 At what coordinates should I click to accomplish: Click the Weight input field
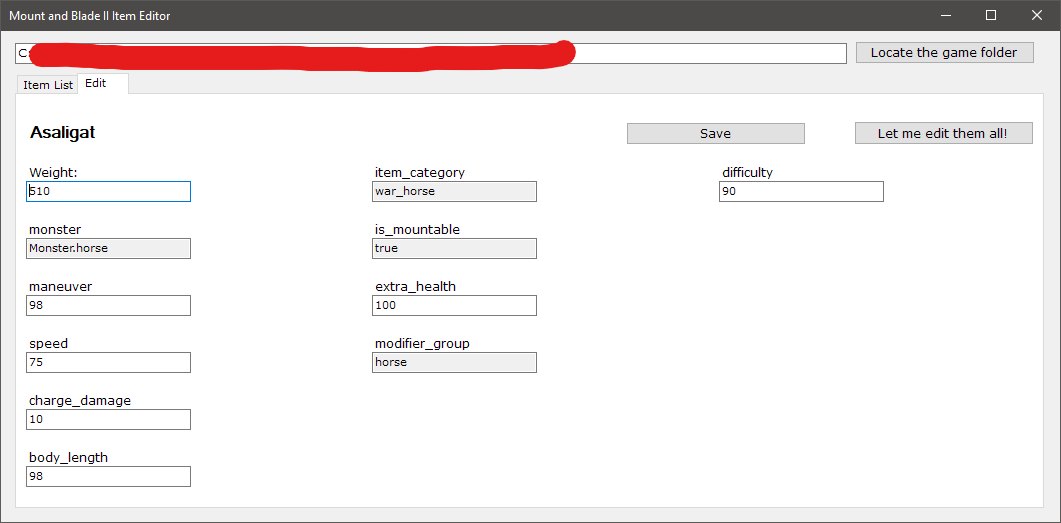109,191
